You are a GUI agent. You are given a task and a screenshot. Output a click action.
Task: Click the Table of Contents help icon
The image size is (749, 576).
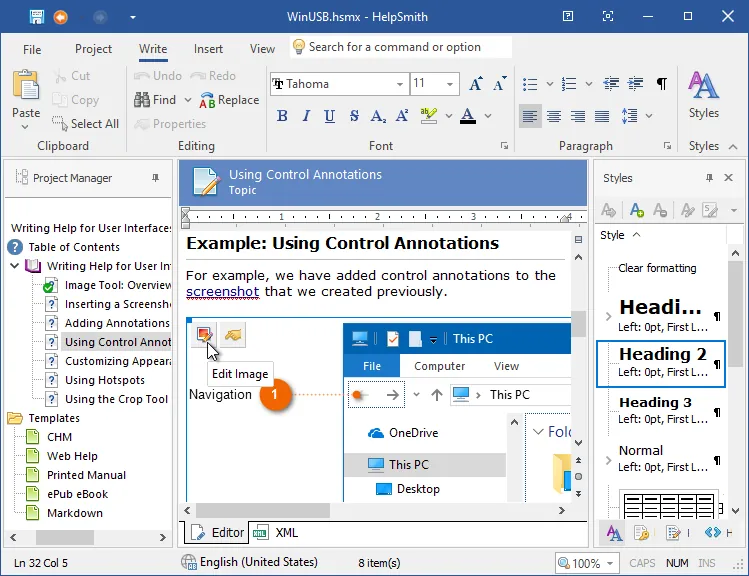(15, 247)
